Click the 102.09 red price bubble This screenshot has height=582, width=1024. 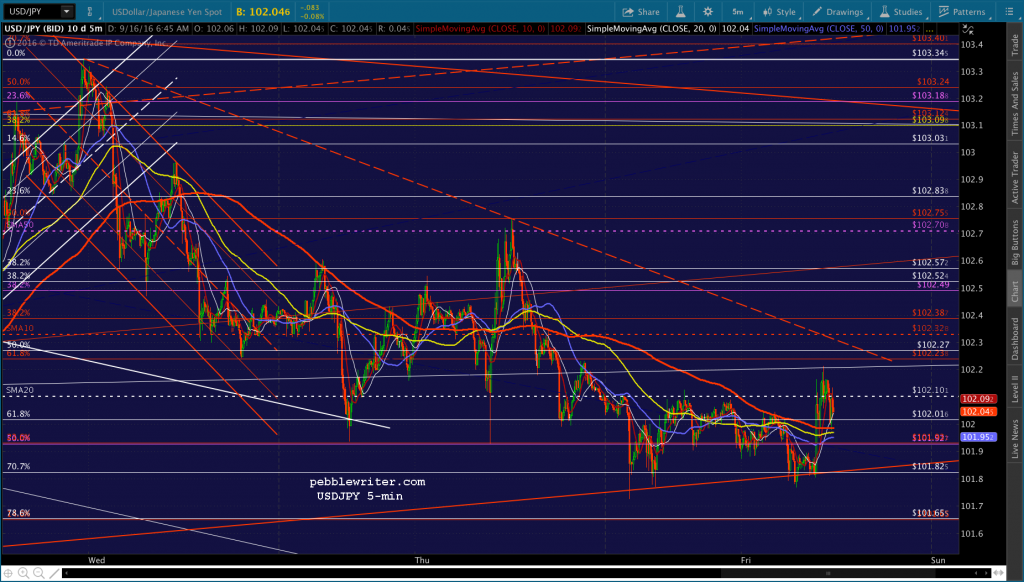pos(978,398)
